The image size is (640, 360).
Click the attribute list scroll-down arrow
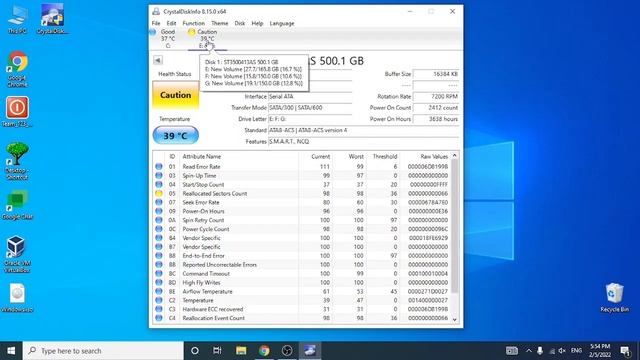pos(455,320)
